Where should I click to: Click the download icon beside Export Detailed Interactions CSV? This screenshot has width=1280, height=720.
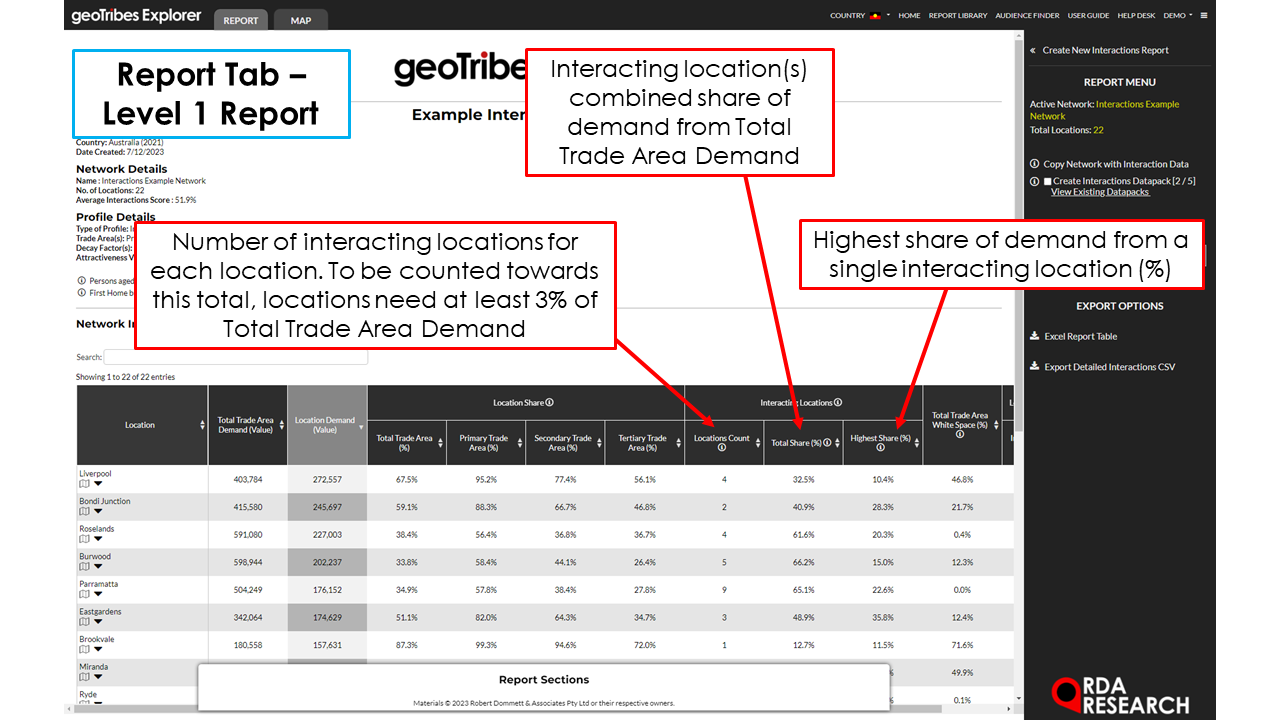click(1034, 367)
